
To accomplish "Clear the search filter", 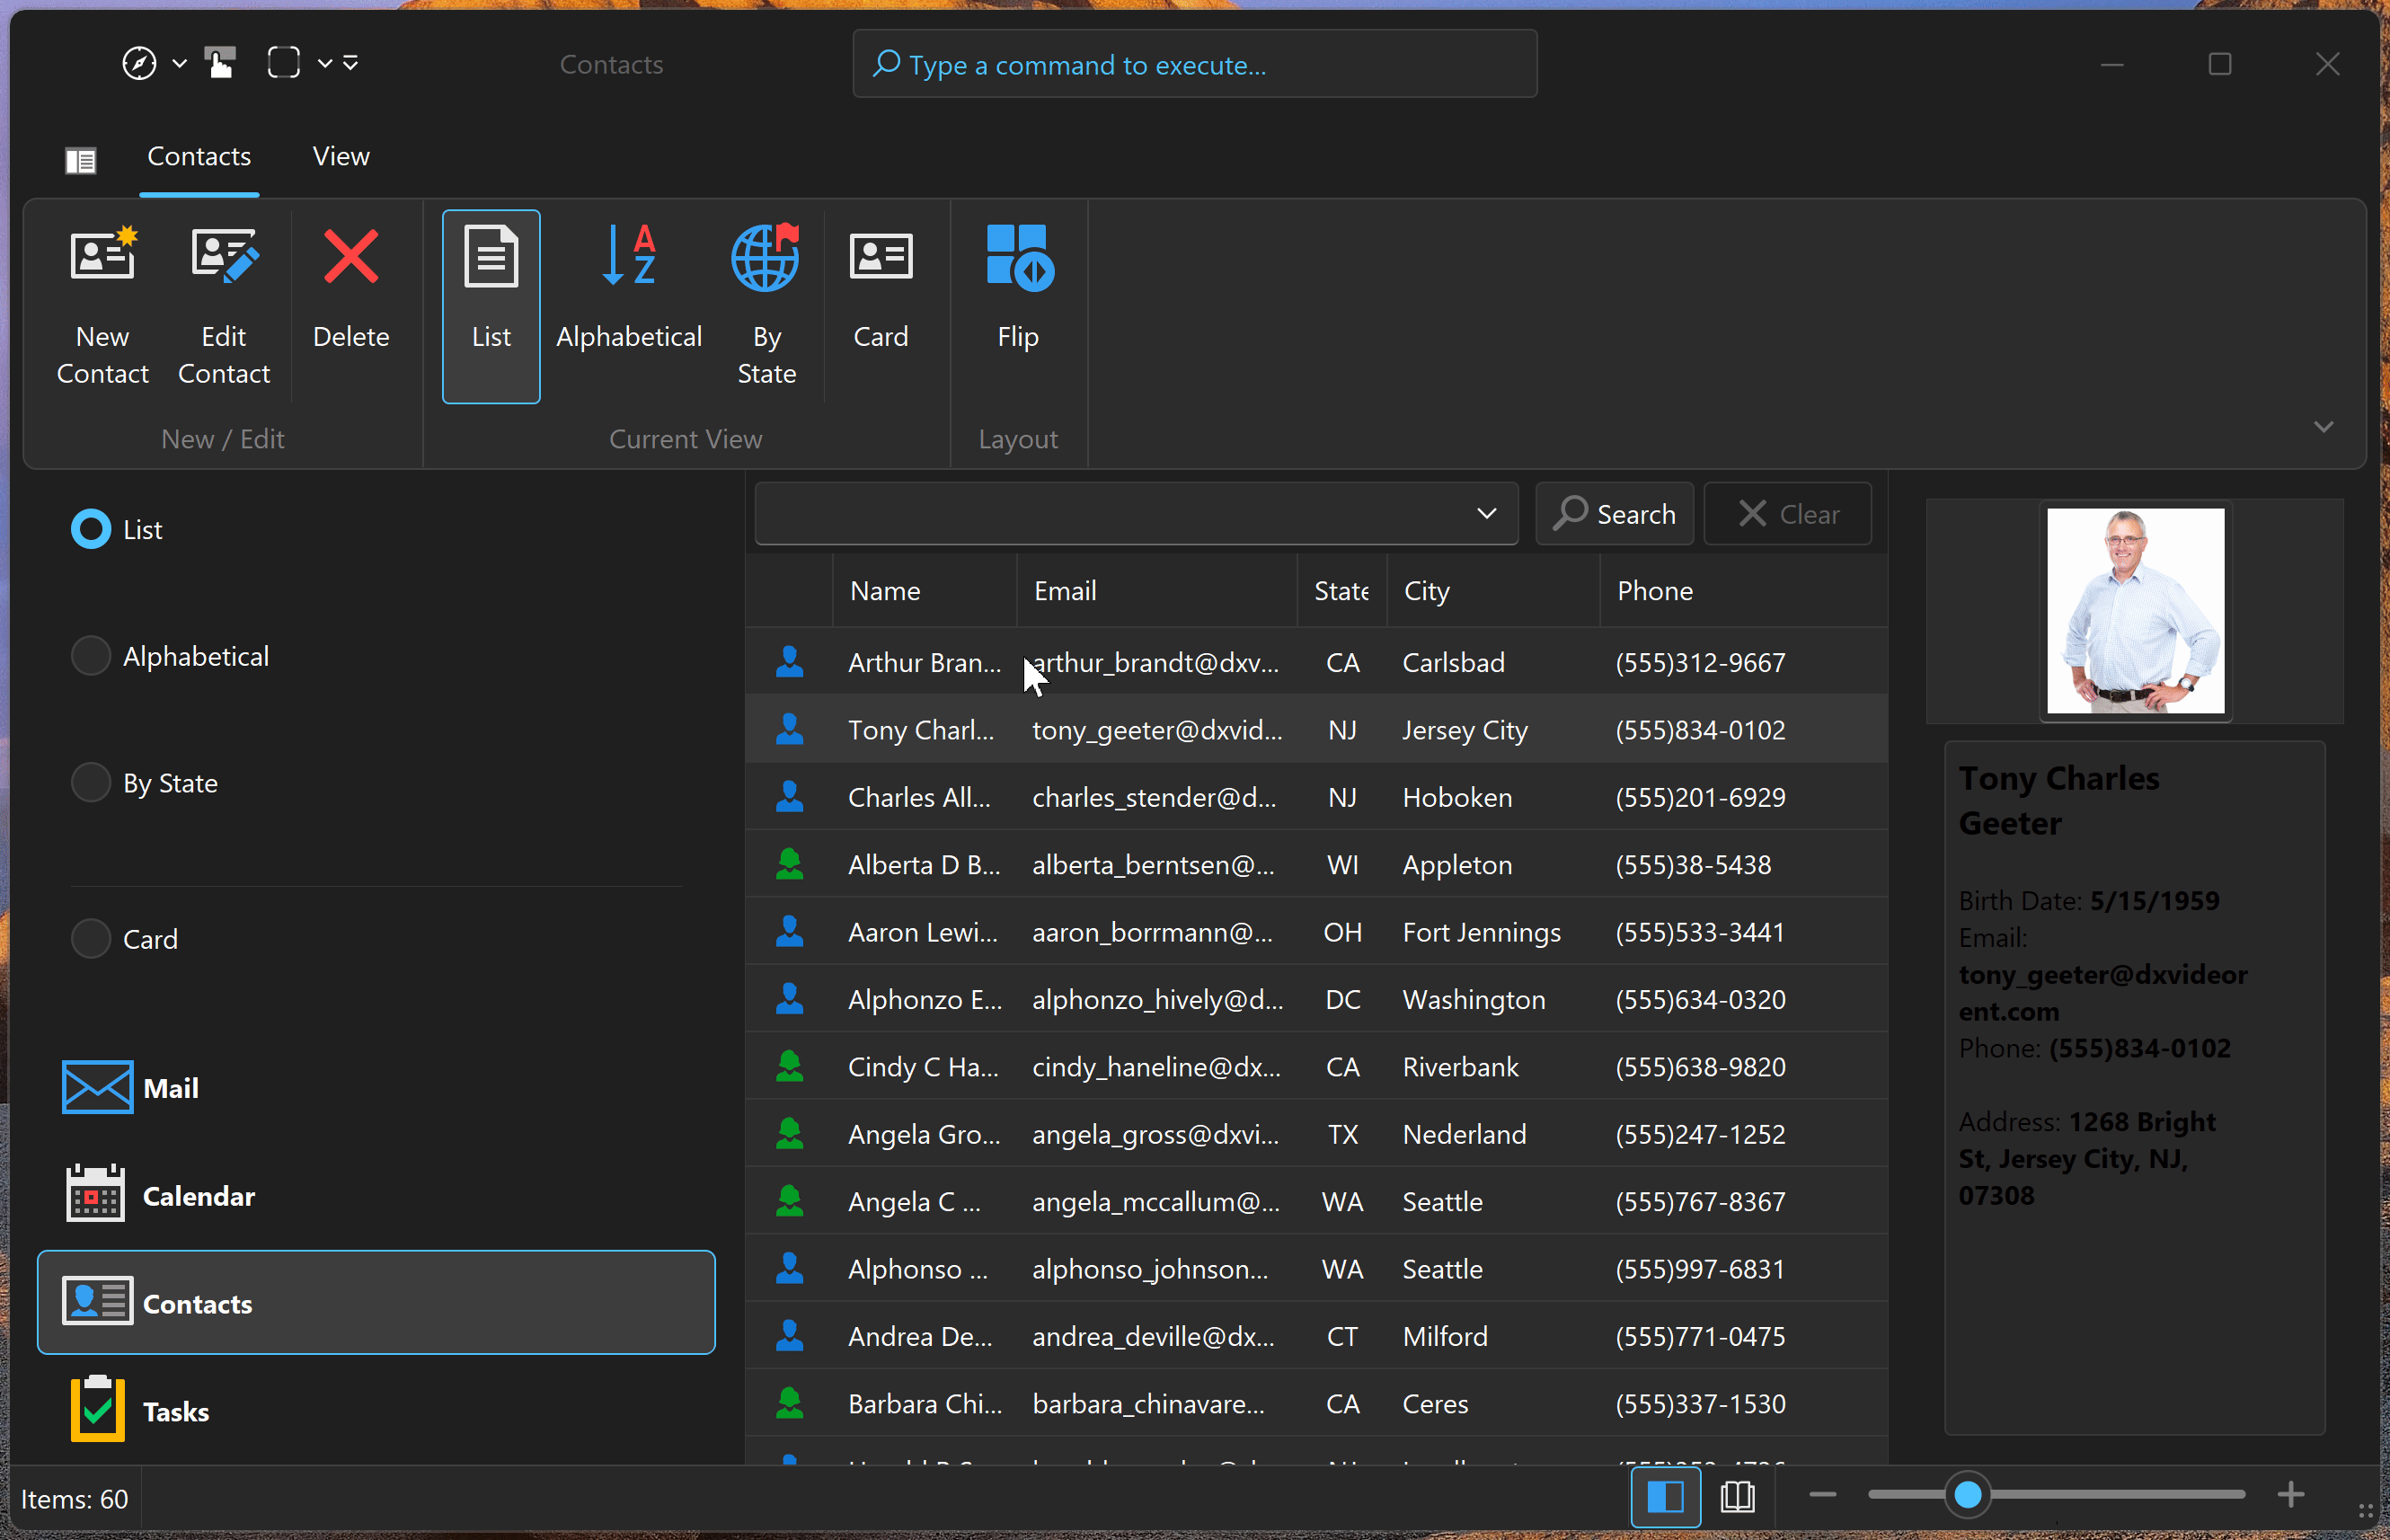I will click(1787, 513).
